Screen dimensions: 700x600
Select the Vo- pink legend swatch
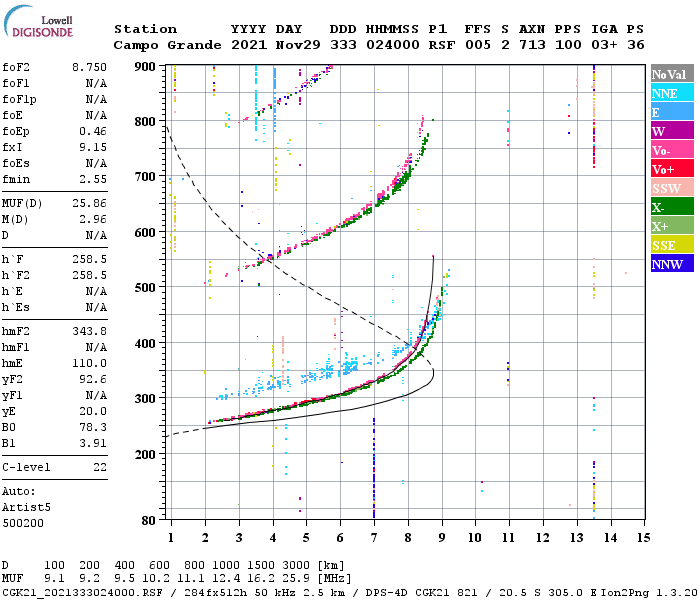[672, 150]
